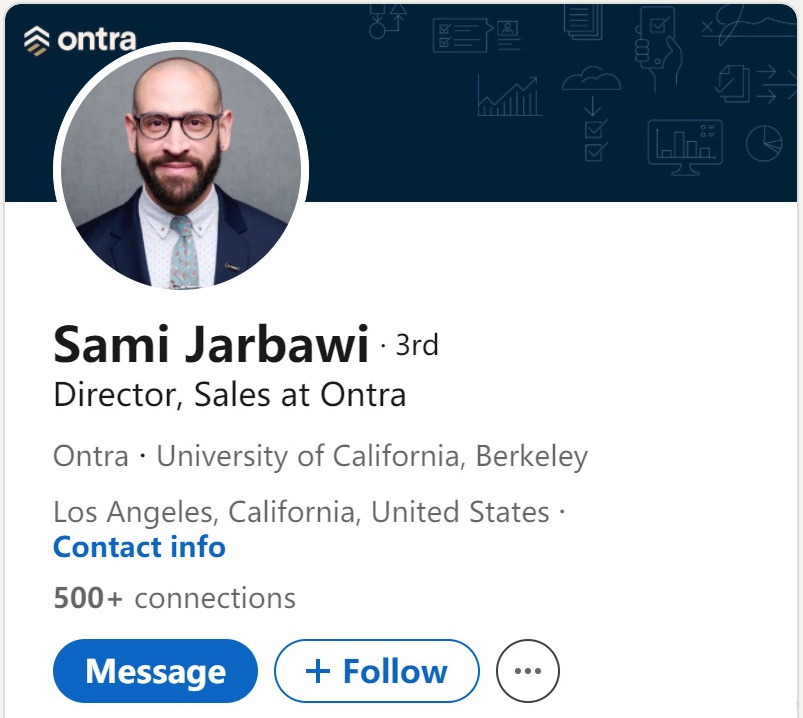Click the cloud download banner icon
The width and height of the screenshot is (803, 718).
click(593, 84)
